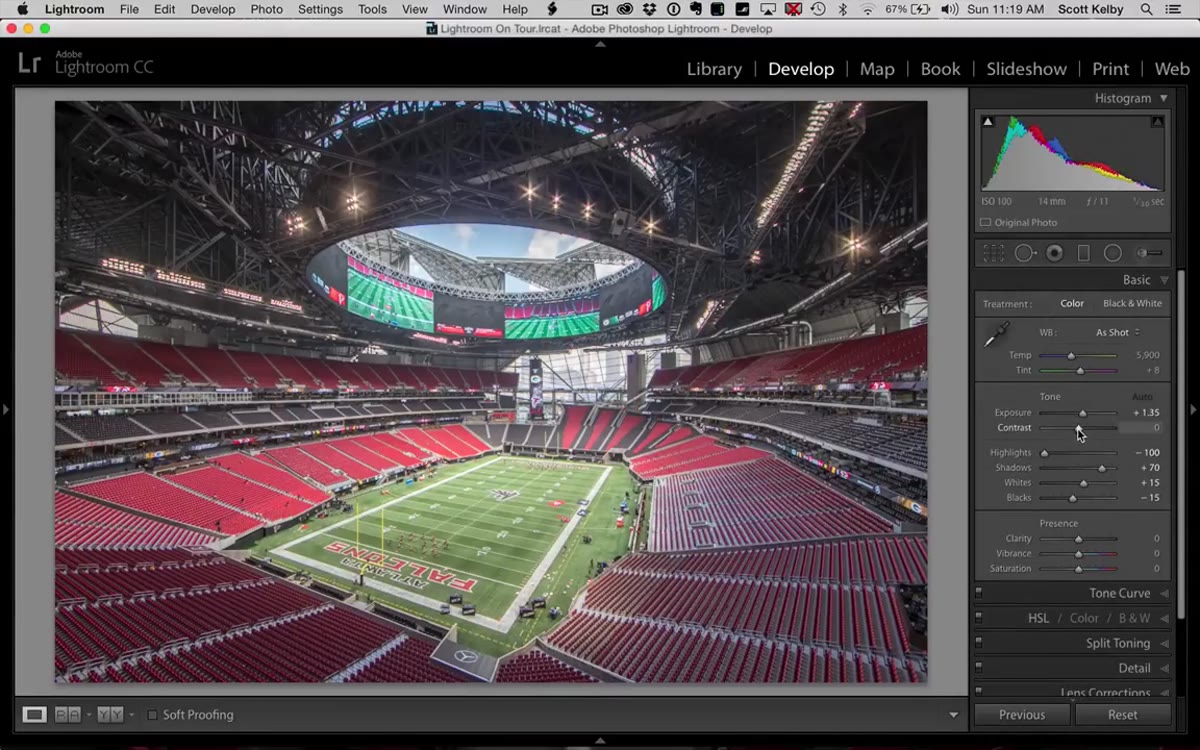
Task: Open the Settings menu
Action: (320, 9)
